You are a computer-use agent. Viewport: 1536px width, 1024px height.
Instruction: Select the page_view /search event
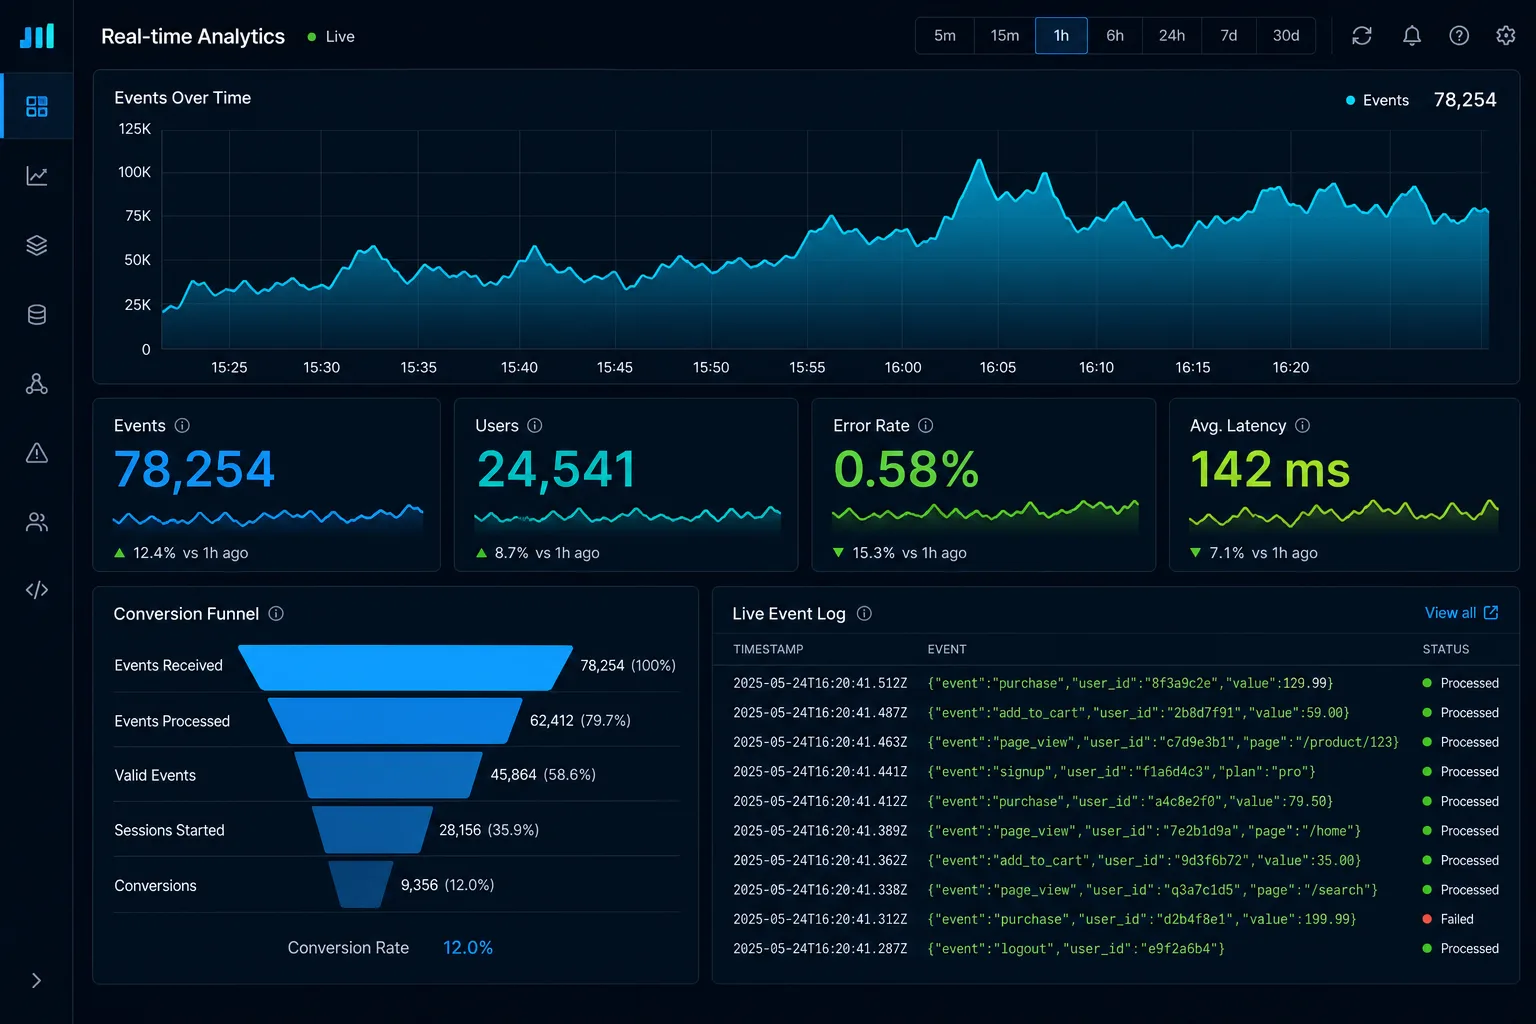[1116, 890]
